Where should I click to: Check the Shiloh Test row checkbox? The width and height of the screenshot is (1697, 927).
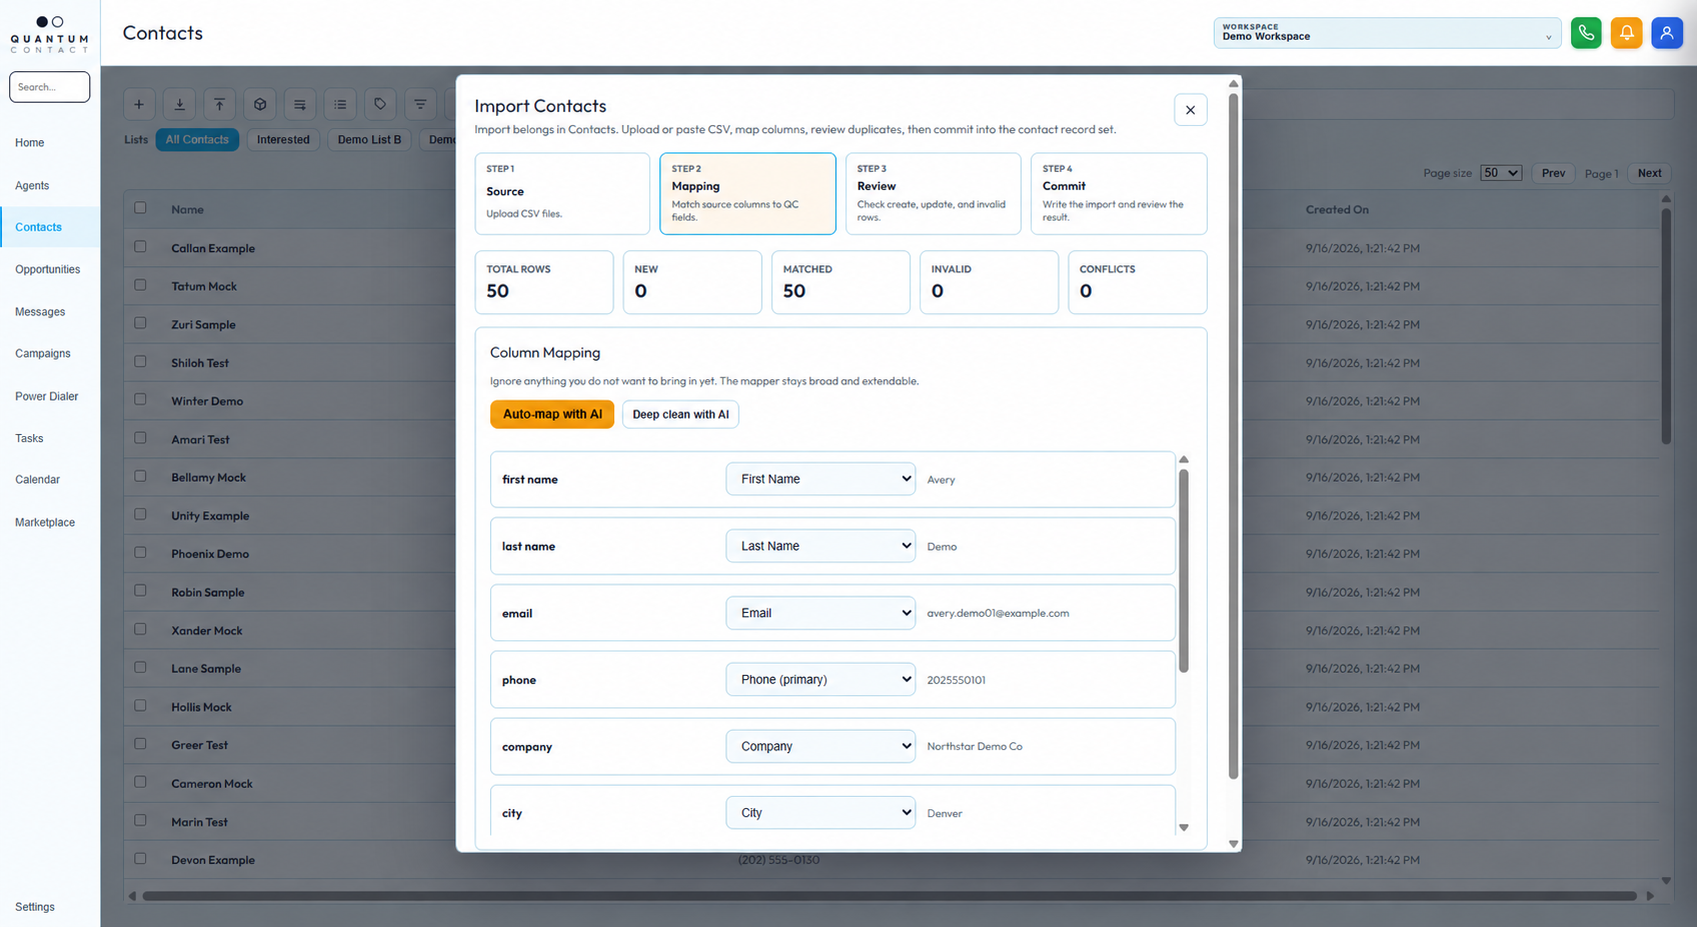click(140, 362)
